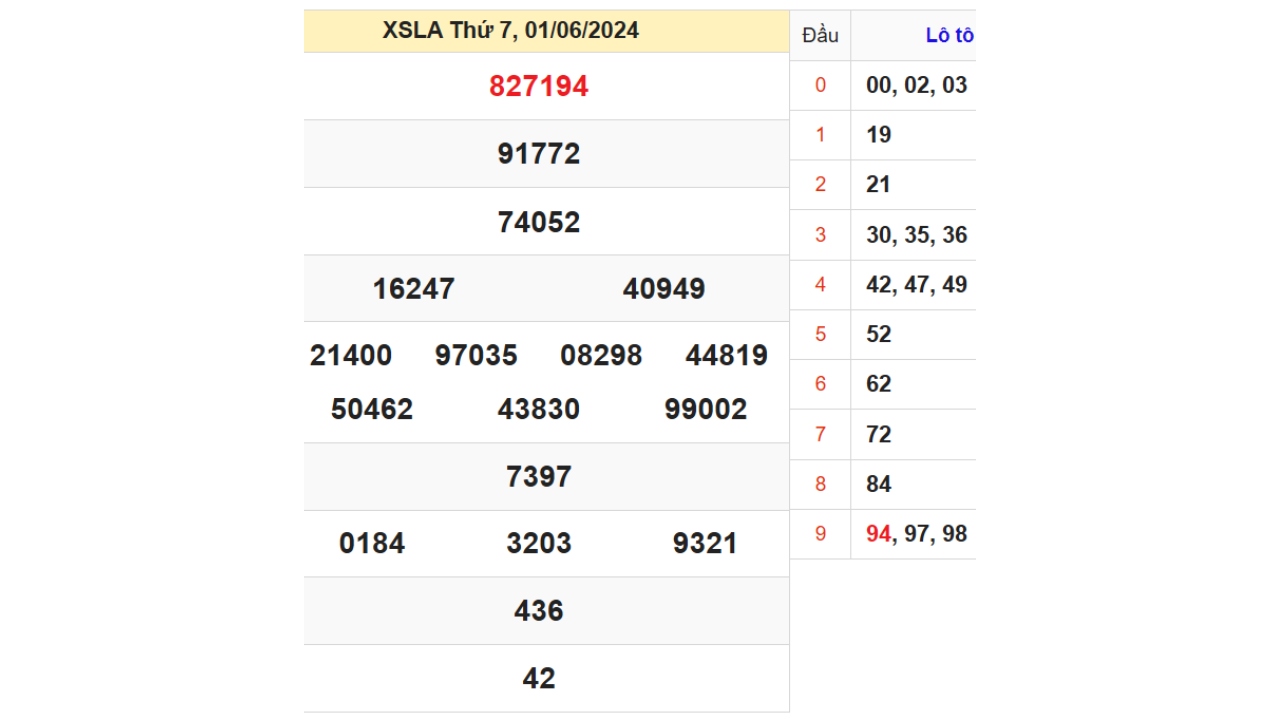Select prize number 43830
The height and width of the screenshot is (720, 1280).
pyautogui.click(x=539, y=410)
